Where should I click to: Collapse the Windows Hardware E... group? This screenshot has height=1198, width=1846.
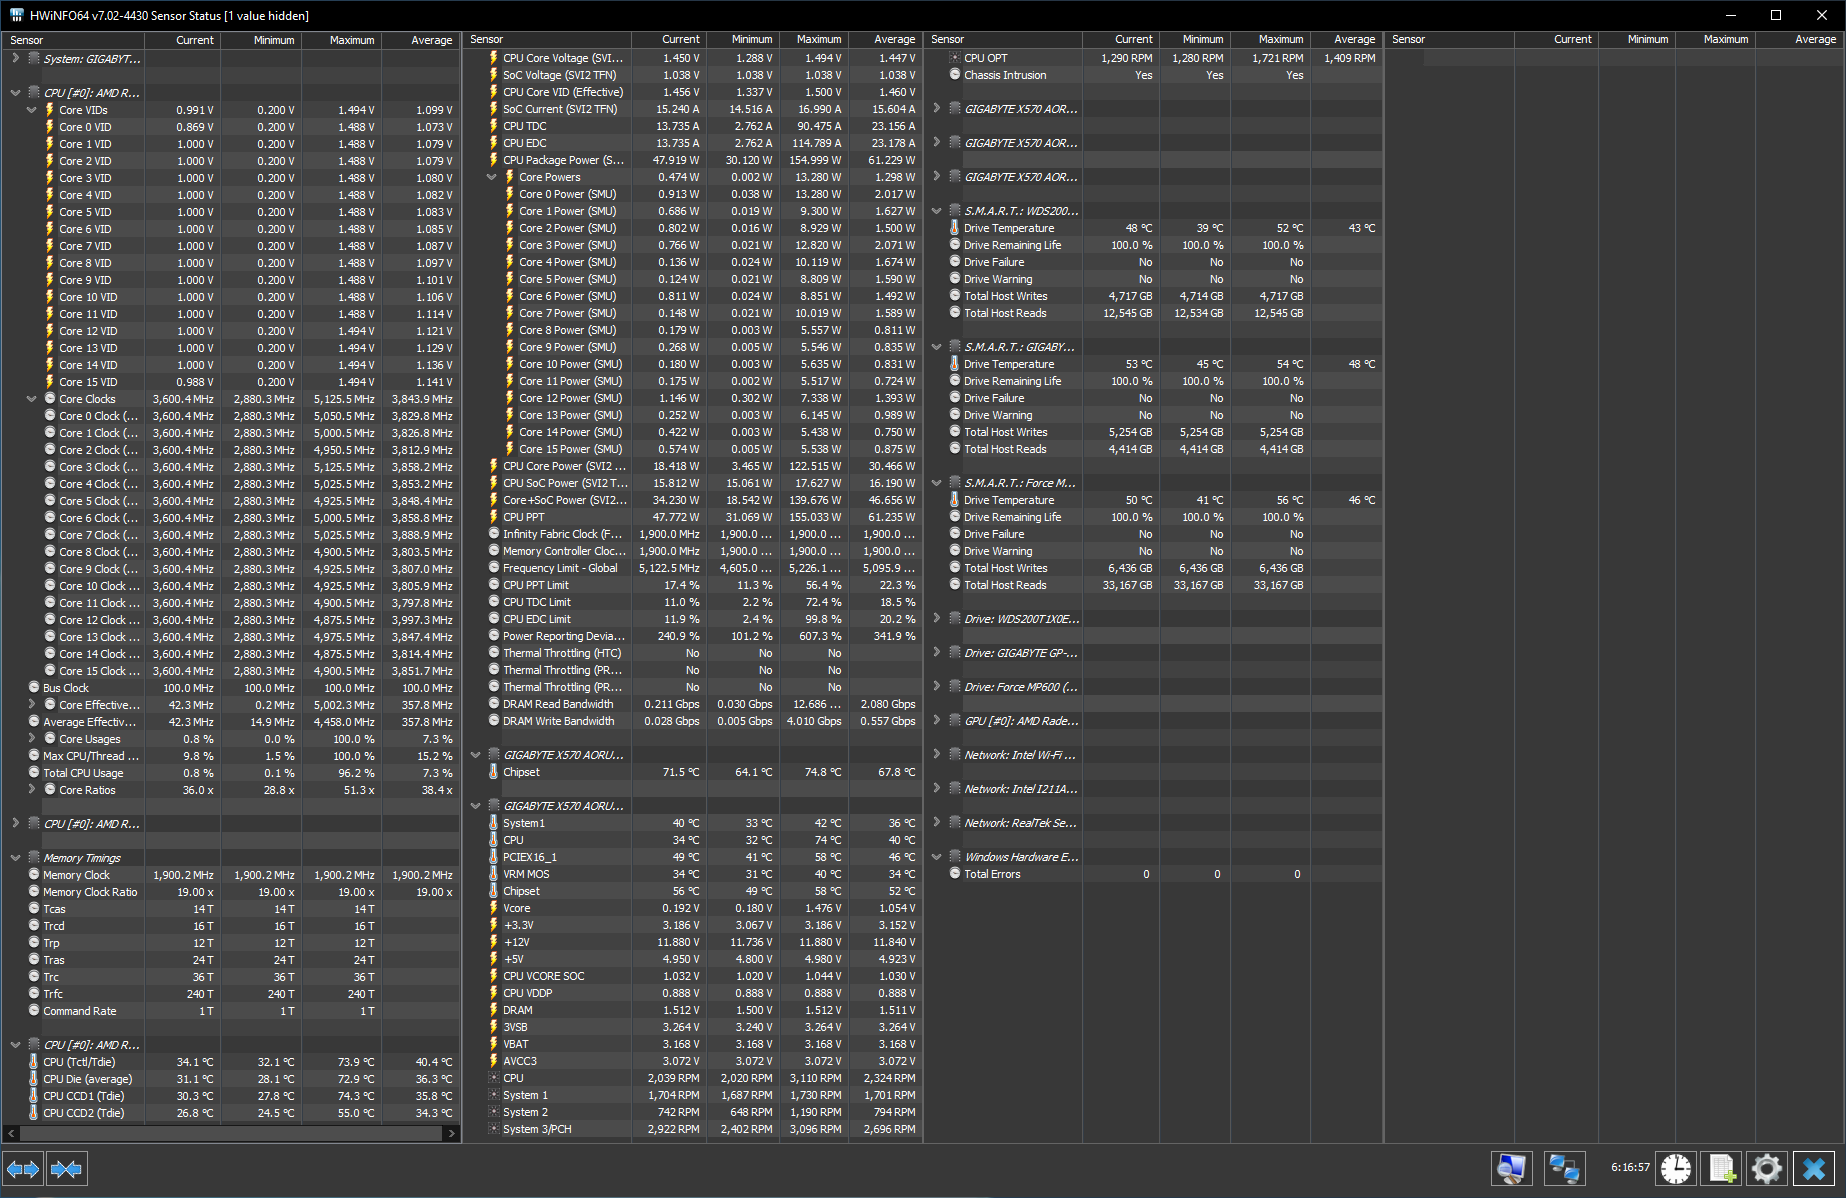(x=936, y=857)
